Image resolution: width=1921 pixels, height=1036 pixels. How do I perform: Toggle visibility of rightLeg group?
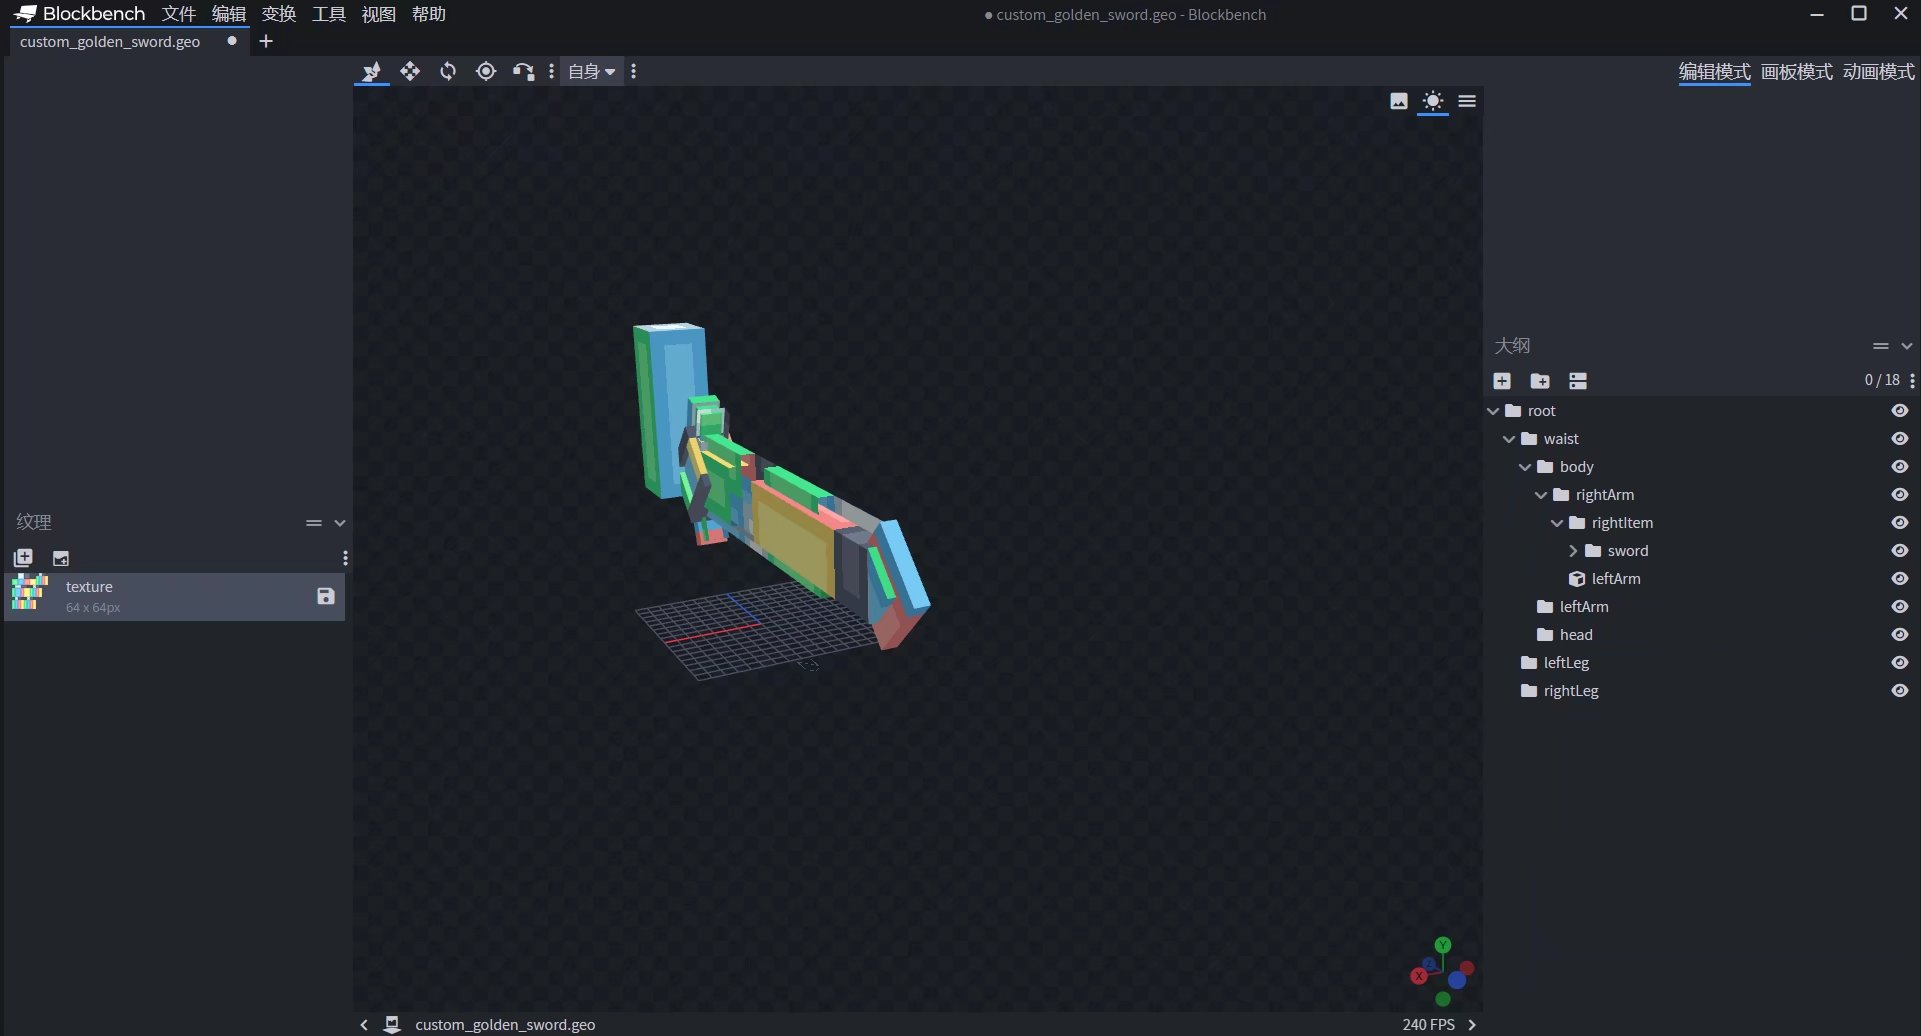1900,691
